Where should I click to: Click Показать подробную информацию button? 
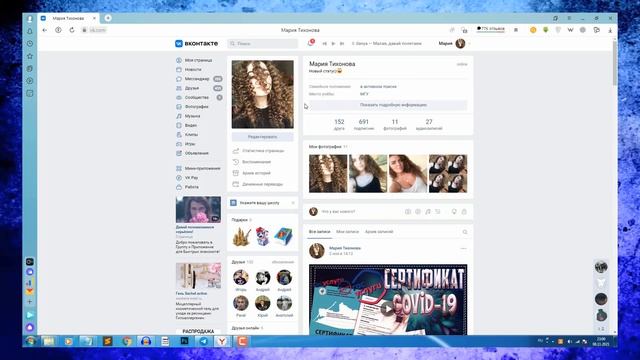(388, 105)
